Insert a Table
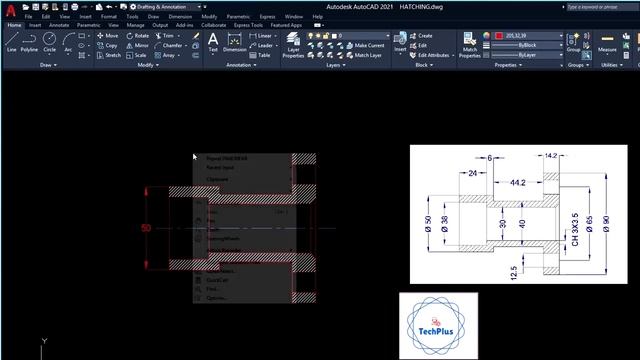 (260, 55)
